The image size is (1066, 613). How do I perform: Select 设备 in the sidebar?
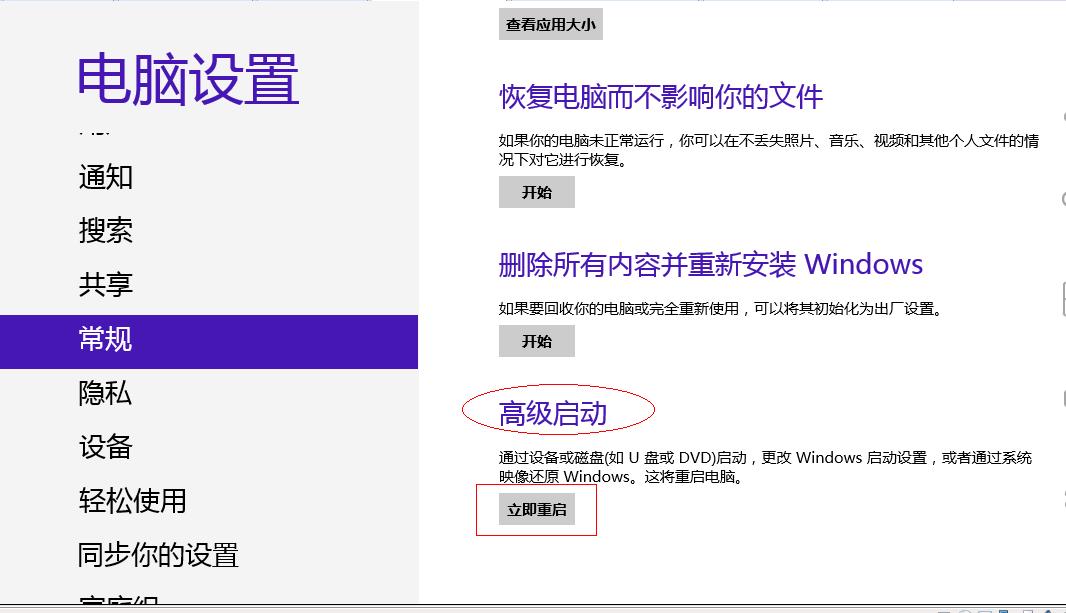click(105, 448)
